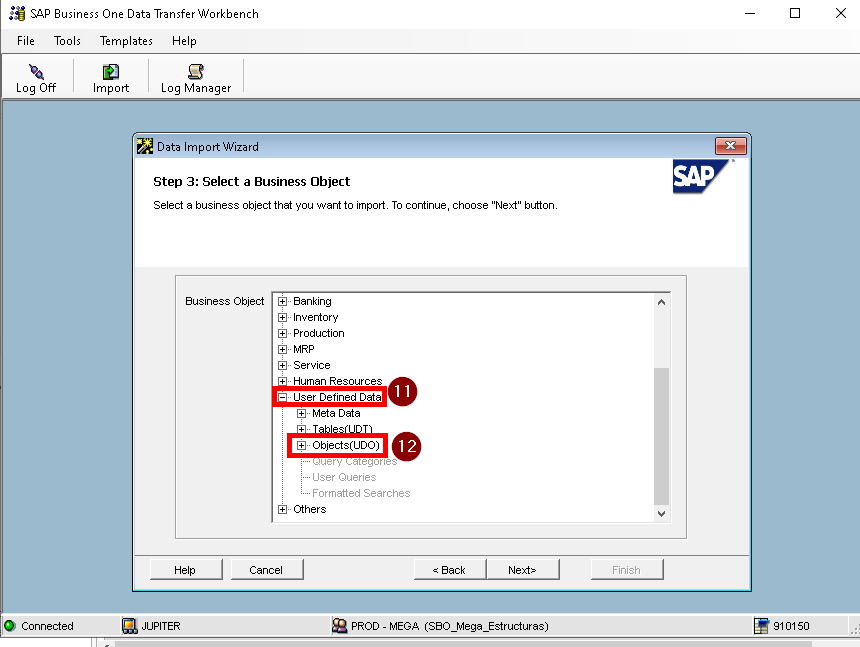The height and width of the screenshot is (647, 860).
Task: Expand the Meta Data tree node
Action: click(x=302, y=413)
